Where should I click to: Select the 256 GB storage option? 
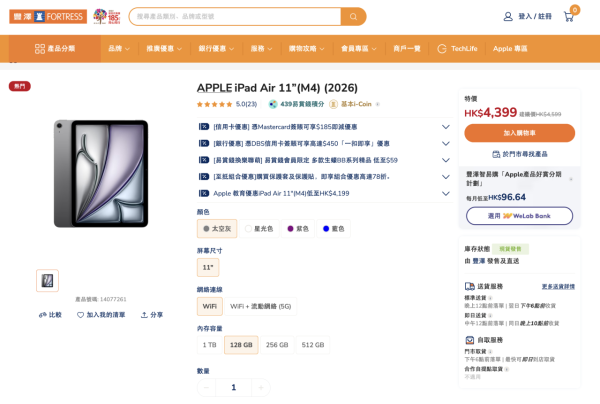click(277, 345)
